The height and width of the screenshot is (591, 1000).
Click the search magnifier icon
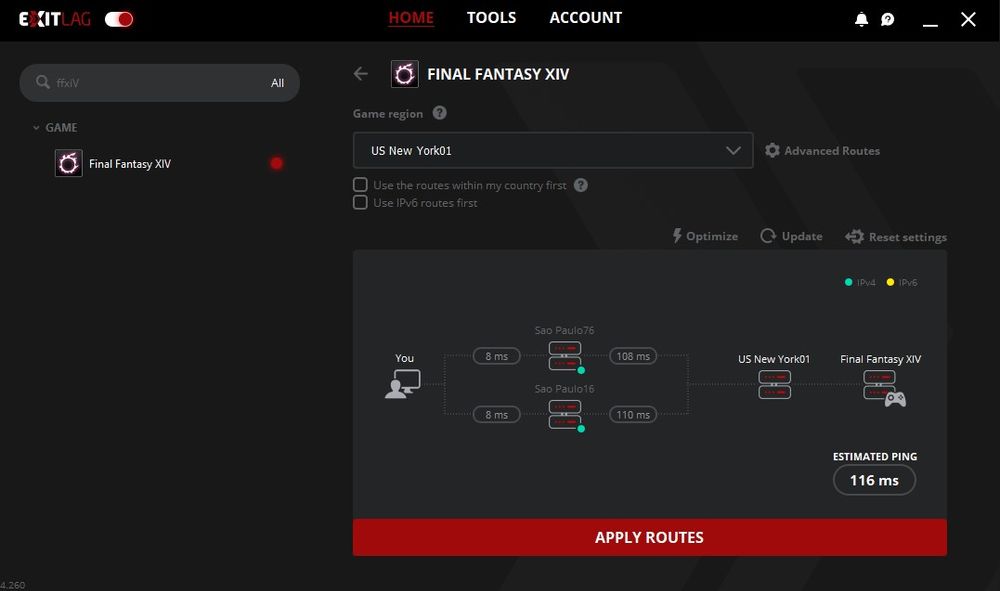click(43, 82)
